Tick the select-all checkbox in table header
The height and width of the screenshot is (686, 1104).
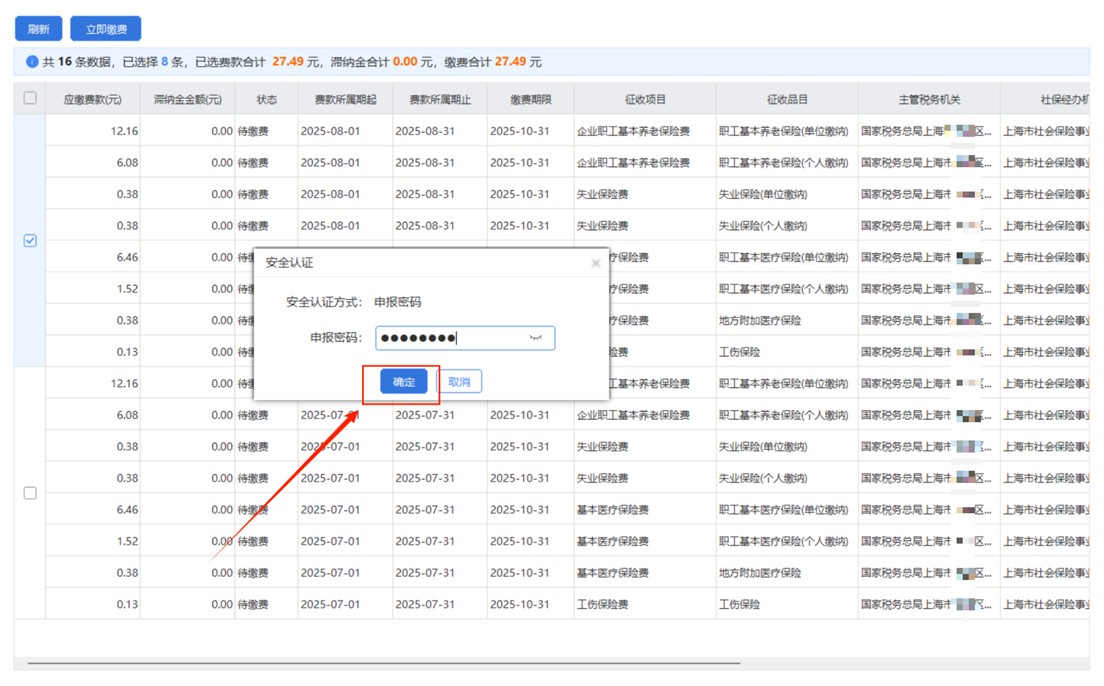tap(30, 98)
